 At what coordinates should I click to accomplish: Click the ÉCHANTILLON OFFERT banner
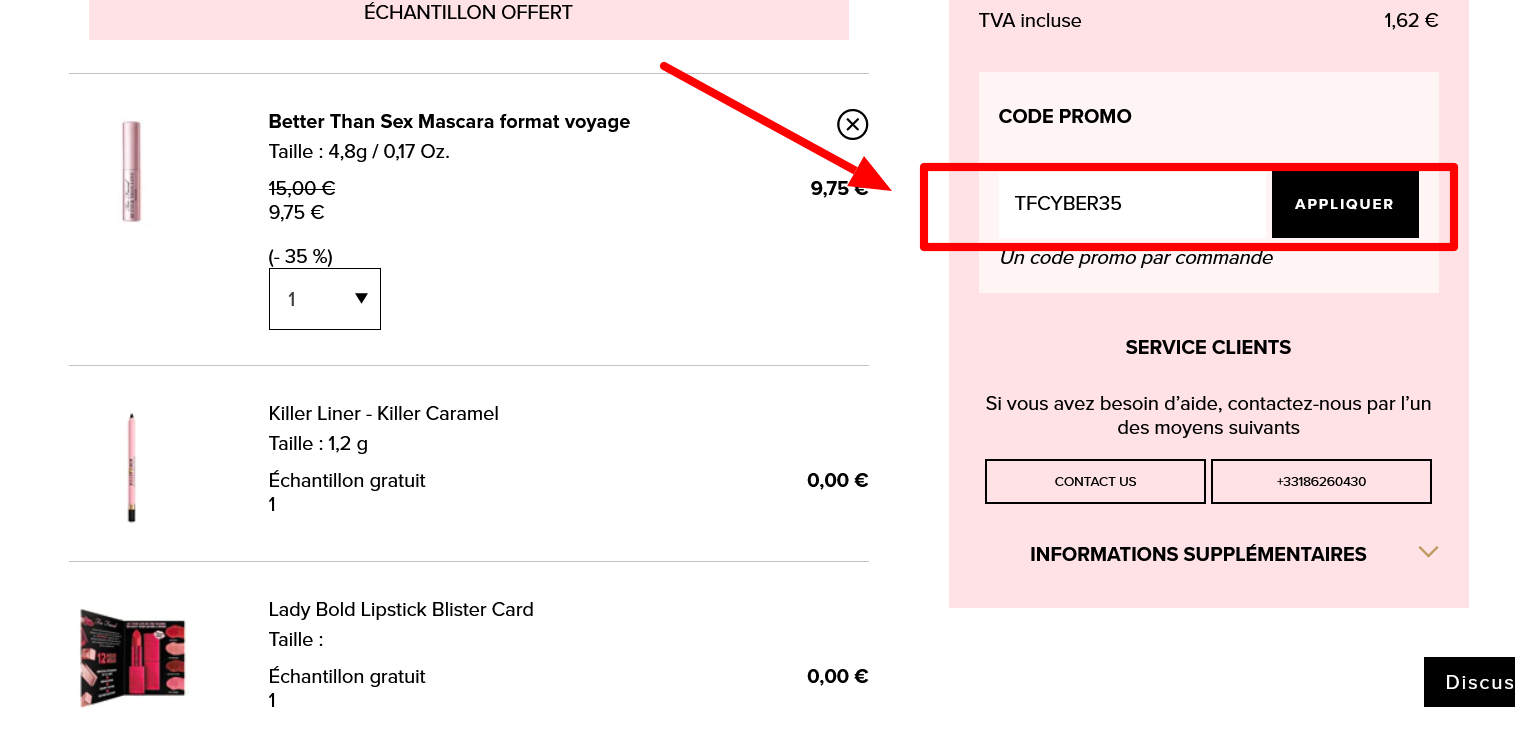click(468, 13)
